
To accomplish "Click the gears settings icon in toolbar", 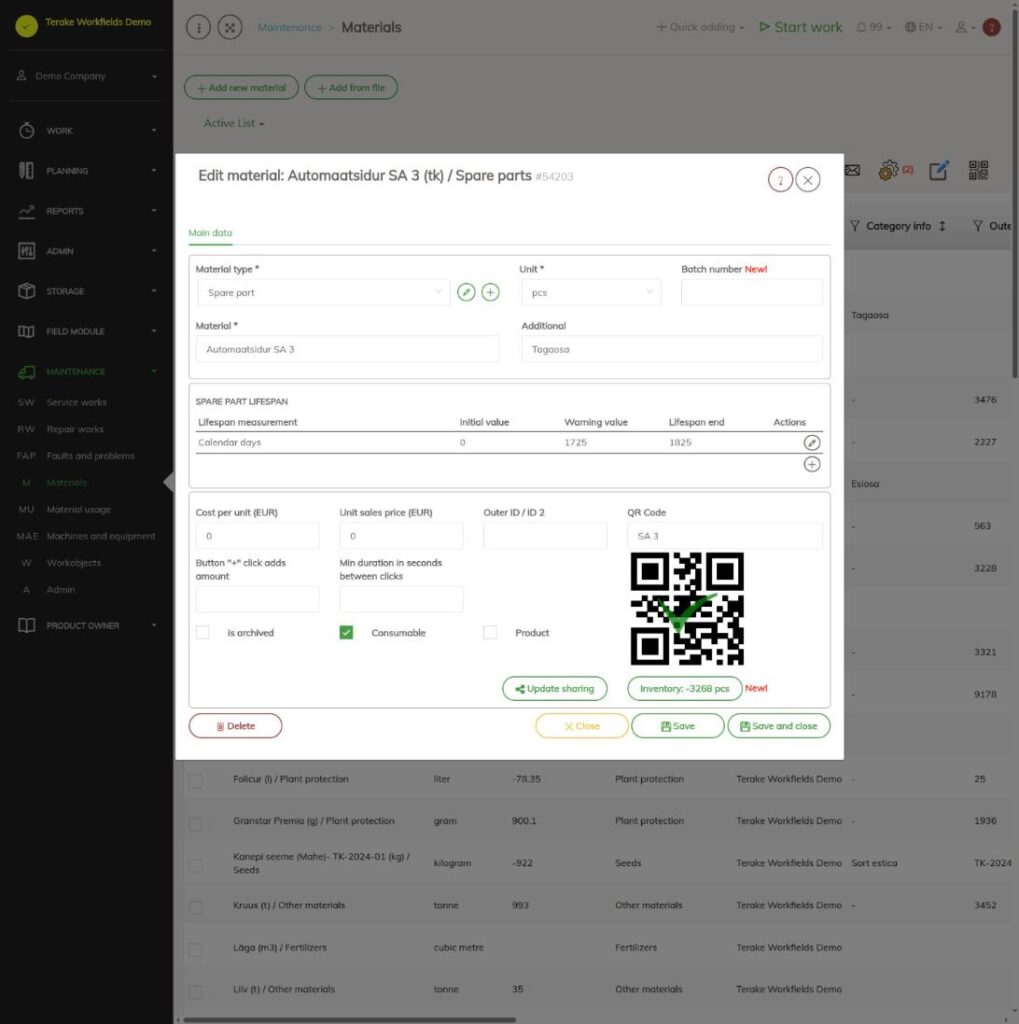I will (888, 170).
